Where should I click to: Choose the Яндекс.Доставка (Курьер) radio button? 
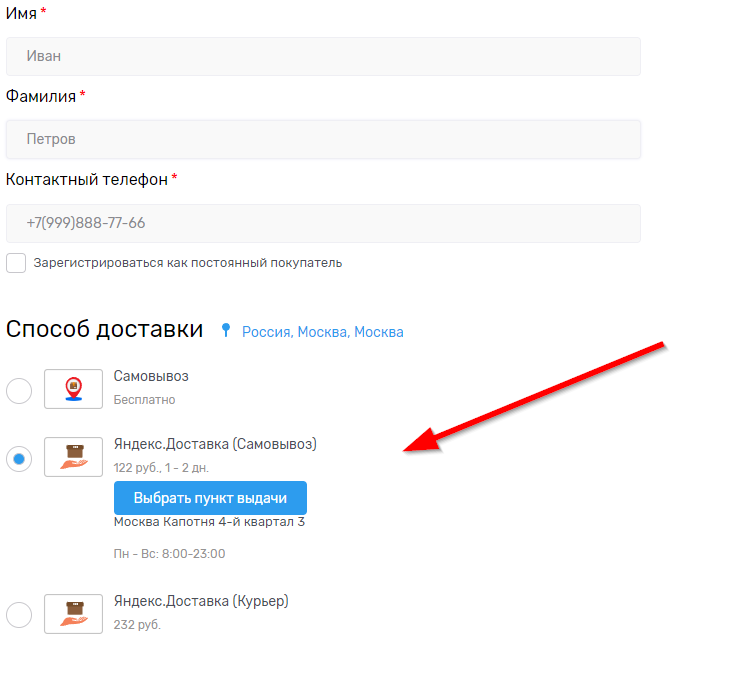click(19, 614)
